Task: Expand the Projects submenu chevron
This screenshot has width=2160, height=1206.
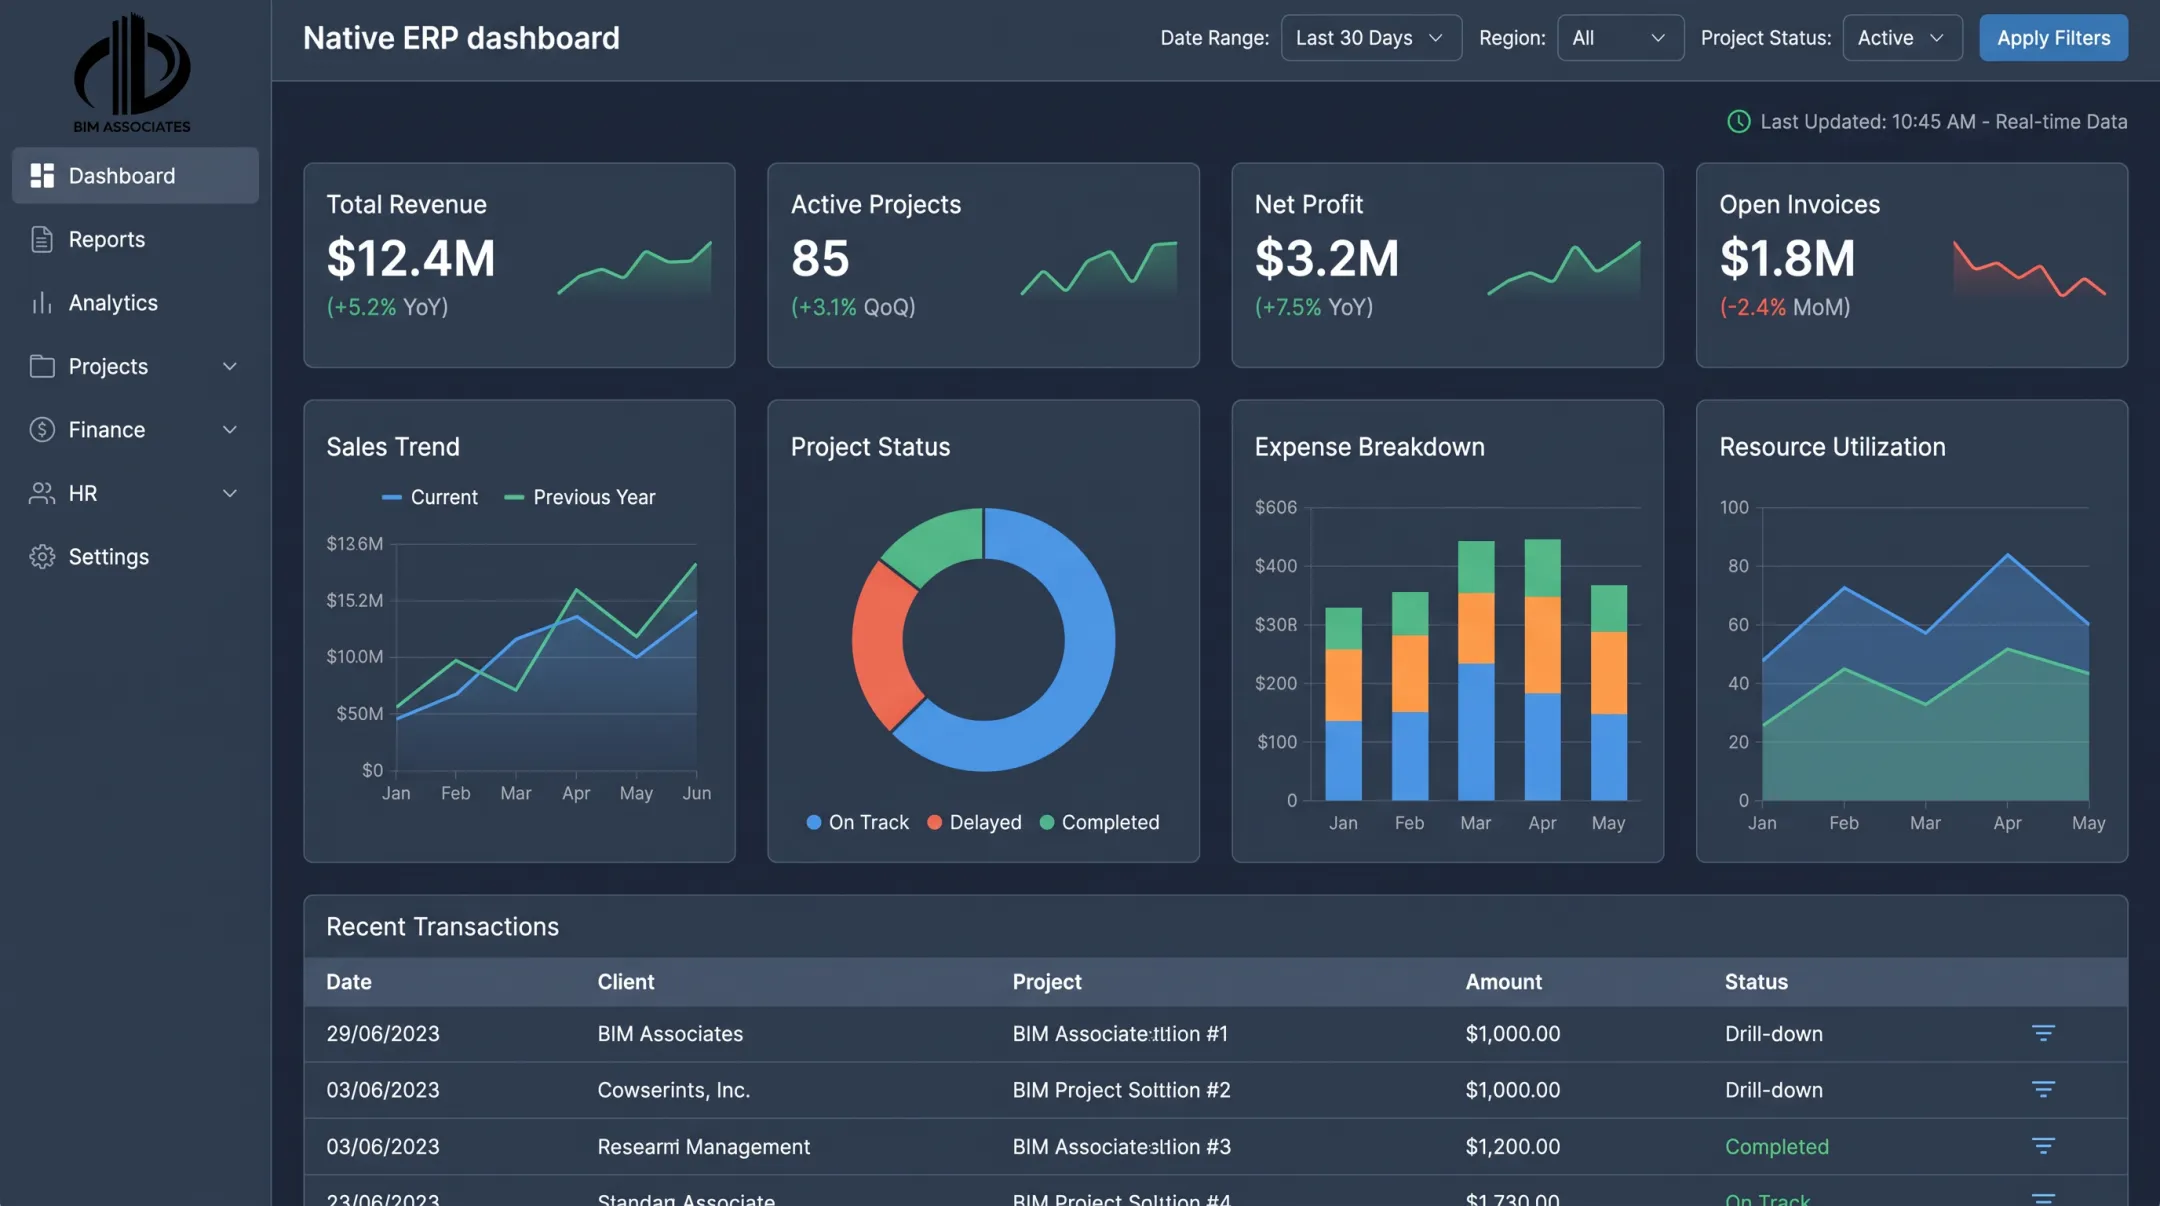Action: point(230,366)
